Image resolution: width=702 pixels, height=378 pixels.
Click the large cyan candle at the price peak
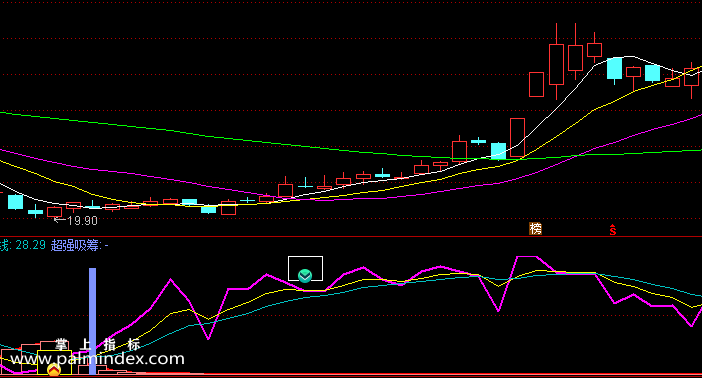click(x=614, y=69)
